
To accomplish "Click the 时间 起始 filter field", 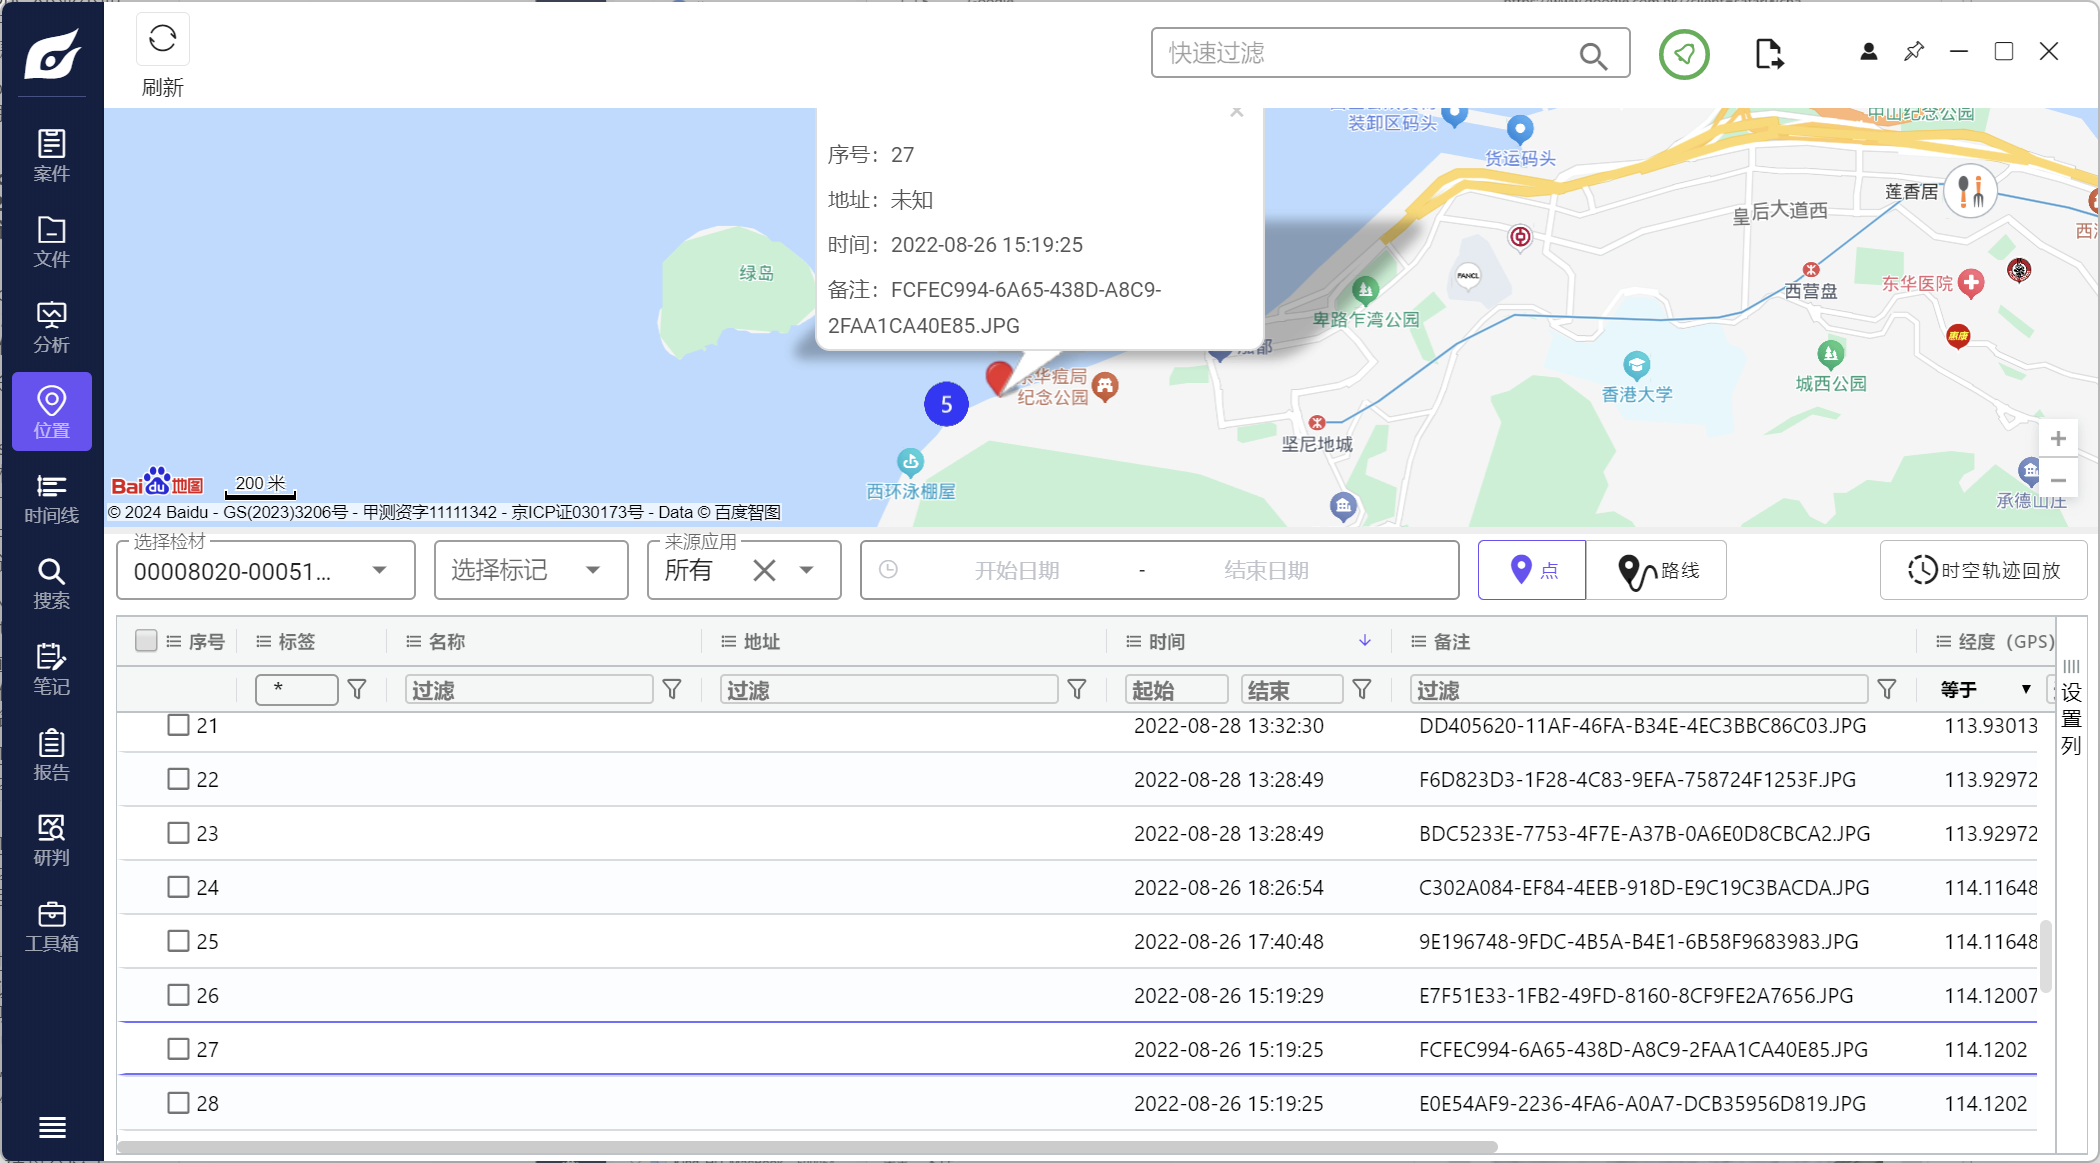I will point(1177,689).
